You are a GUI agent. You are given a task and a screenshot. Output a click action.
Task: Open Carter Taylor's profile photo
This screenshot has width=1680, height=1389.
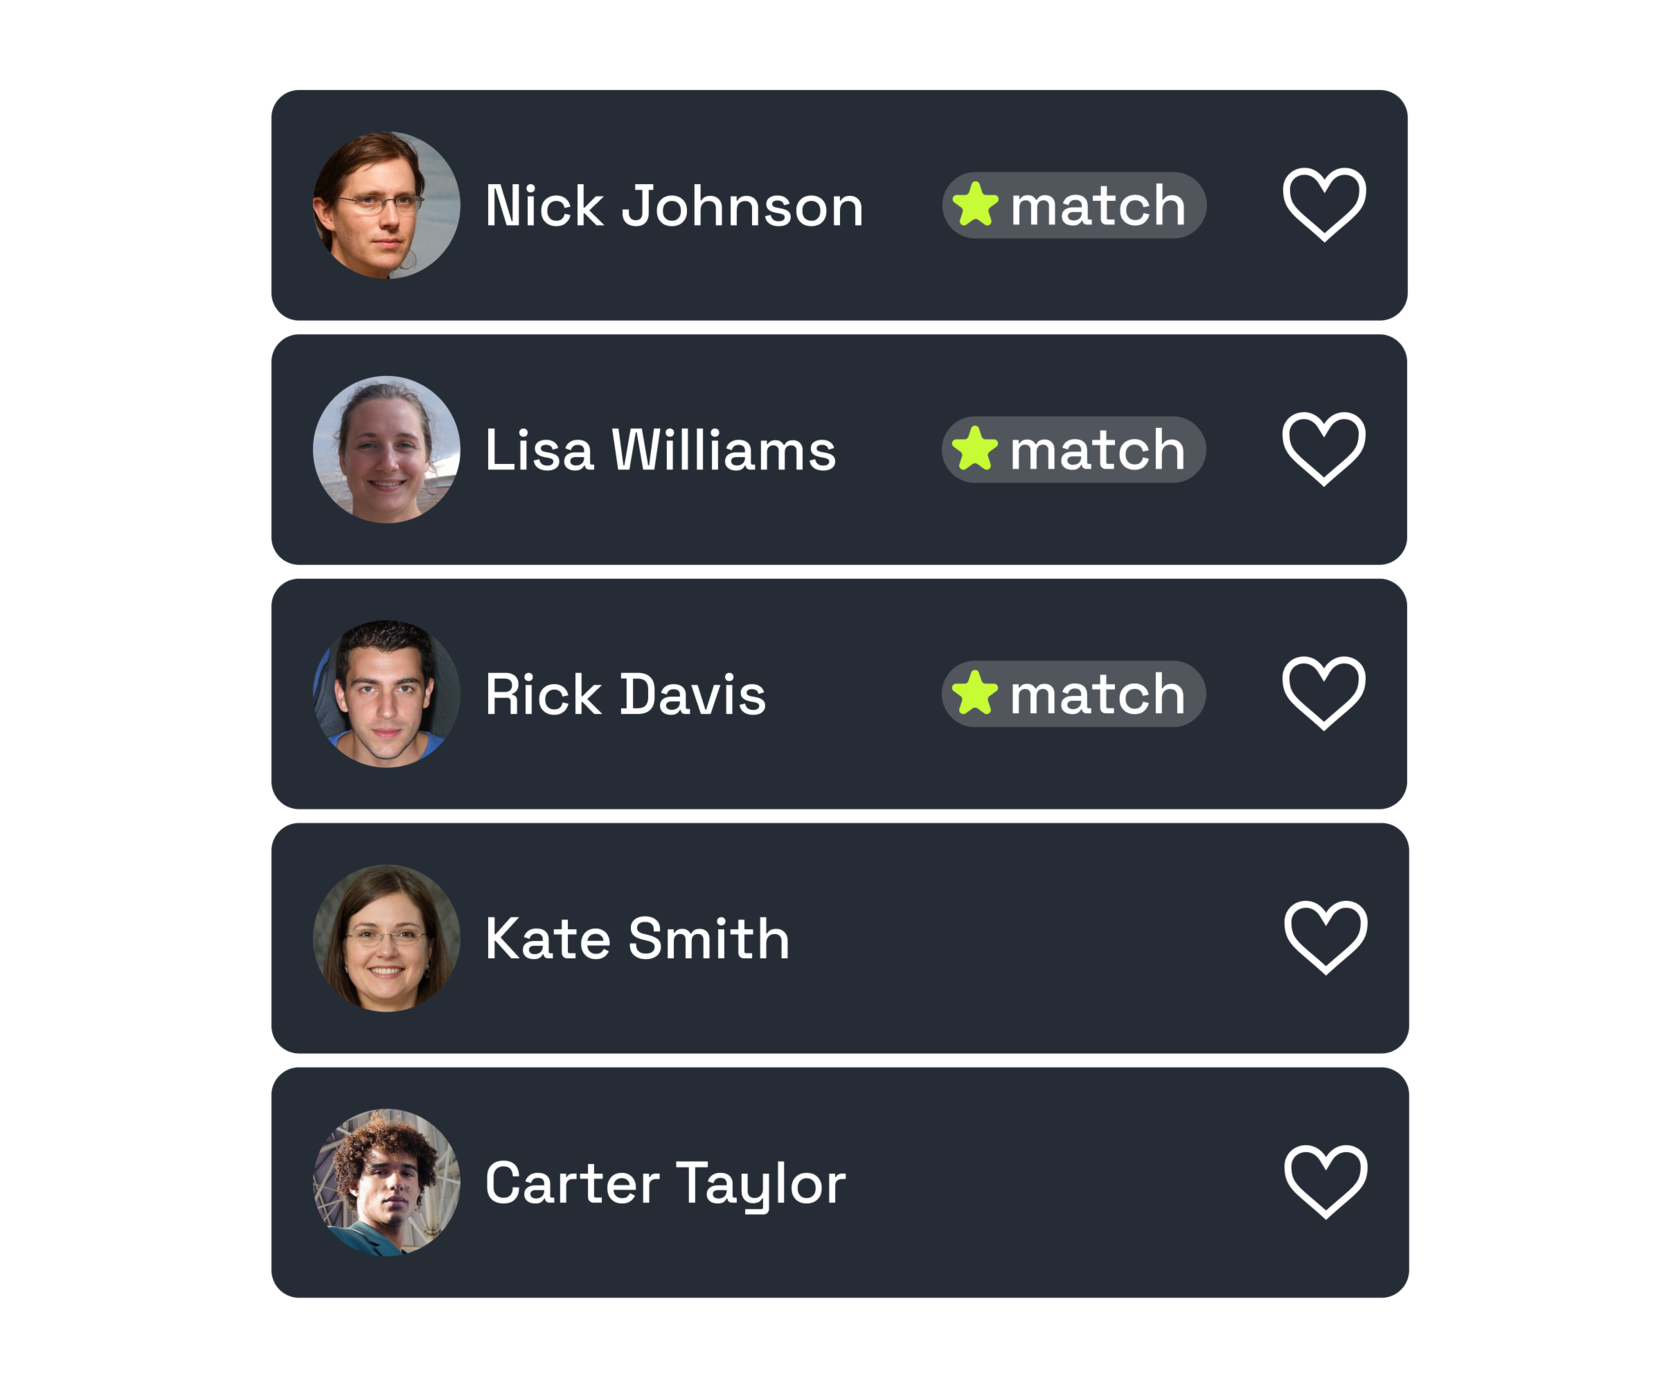pos(386,1182)
